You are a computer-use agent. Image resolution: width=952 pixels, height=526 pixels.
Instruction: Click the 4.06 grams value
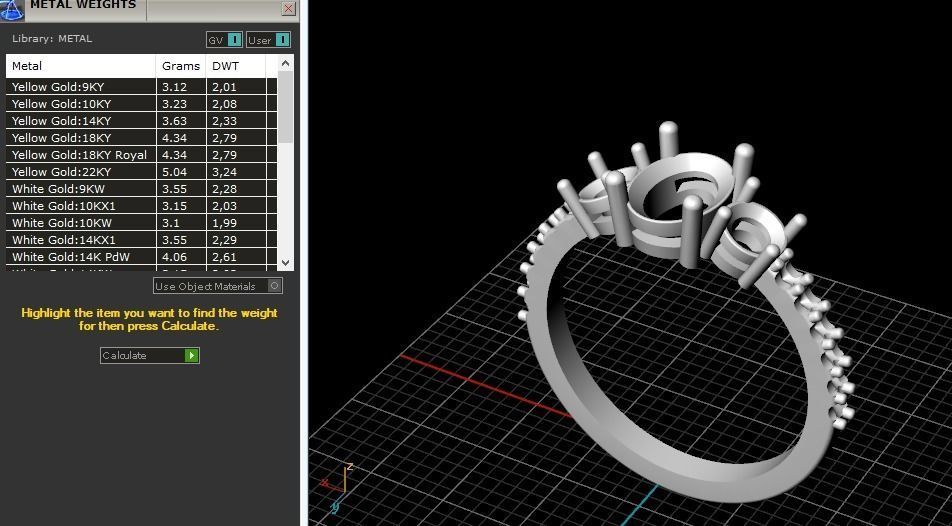tap(174, 257)
